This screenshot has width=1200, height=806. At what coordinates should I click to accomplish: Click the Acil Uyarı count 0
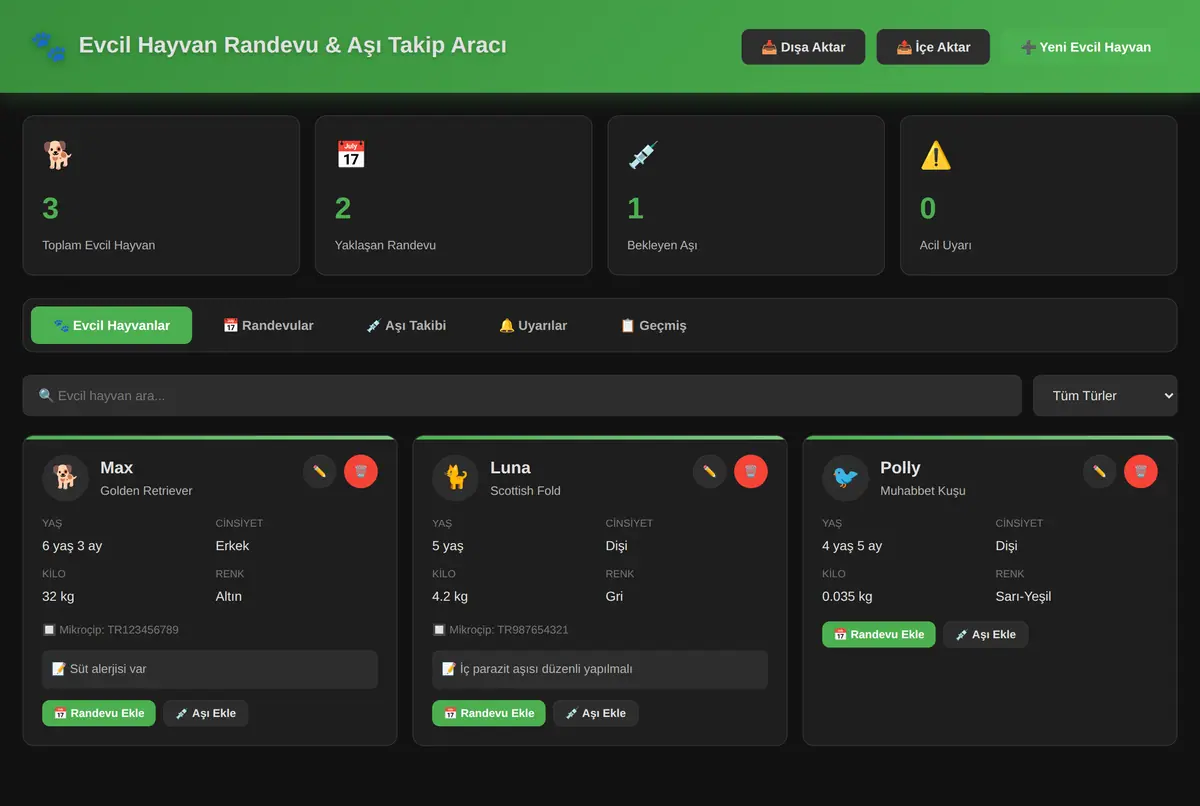click(x=928, y=208)
